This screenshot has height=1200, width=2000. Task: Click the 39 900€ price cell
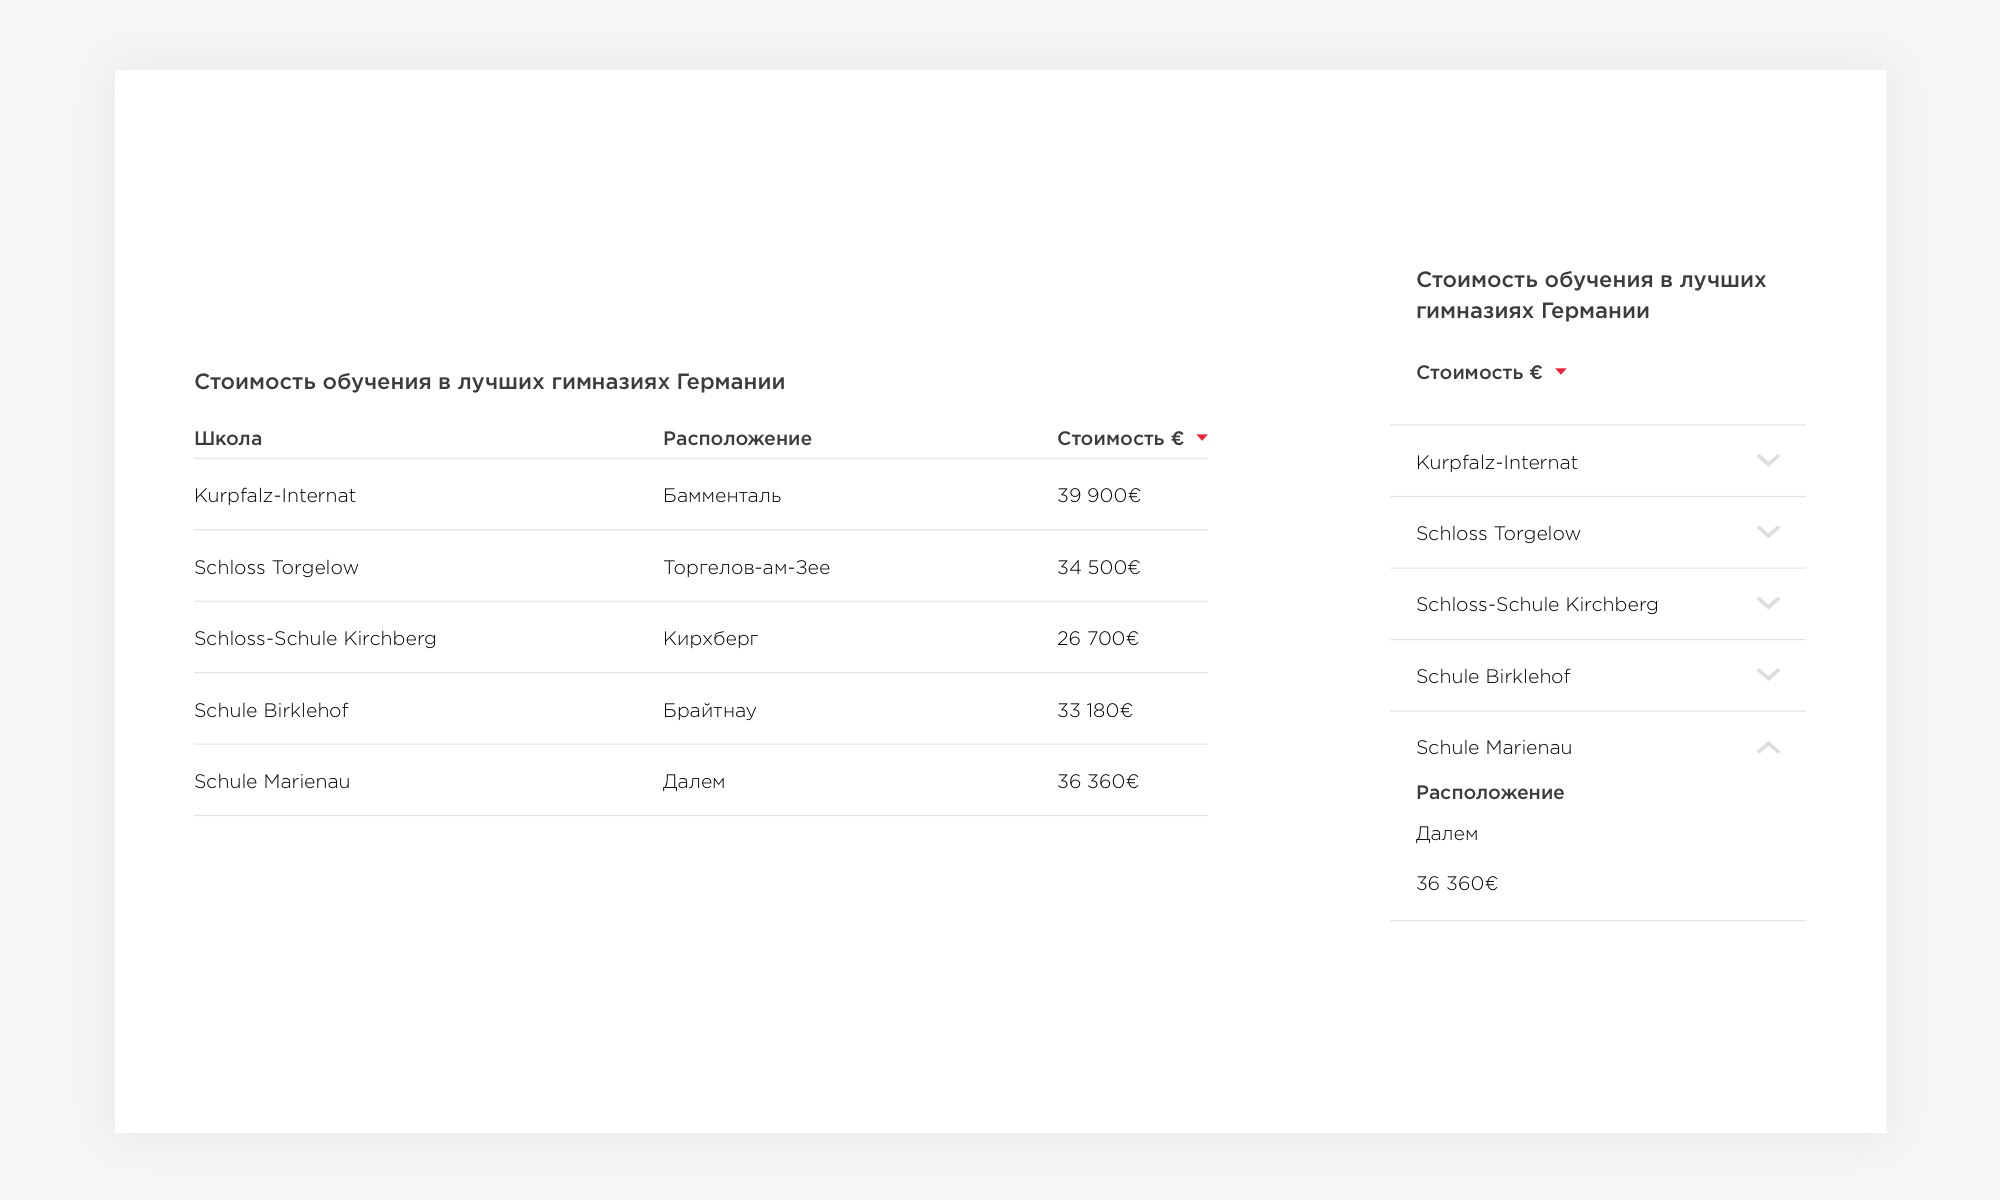[x=1099, y=495]
